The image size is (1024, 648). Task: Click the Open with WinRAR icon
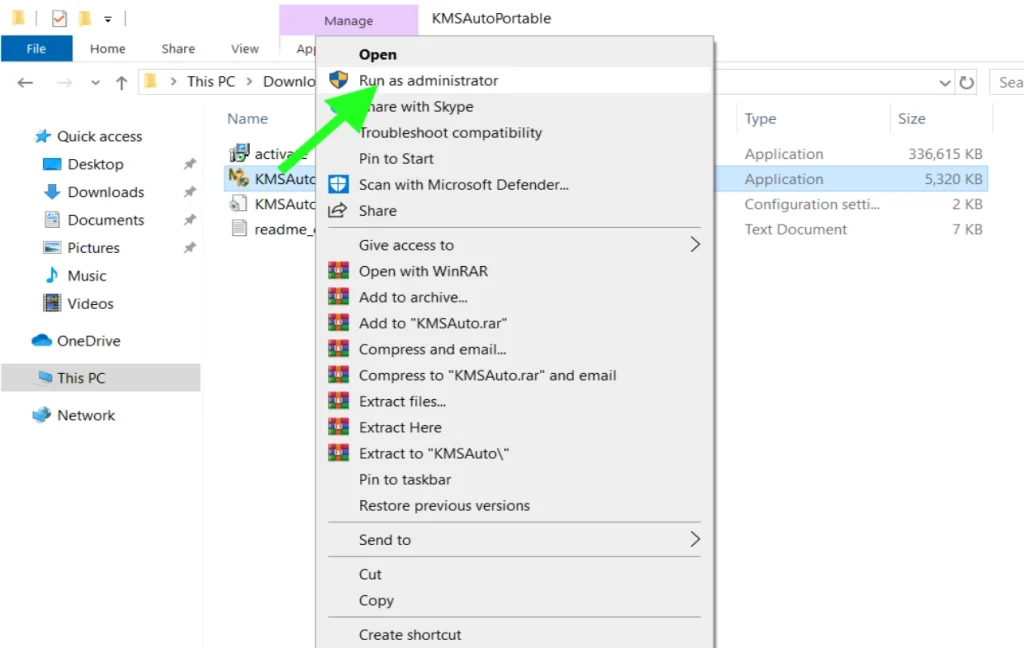pyautogui.click(x=338, y=271)
